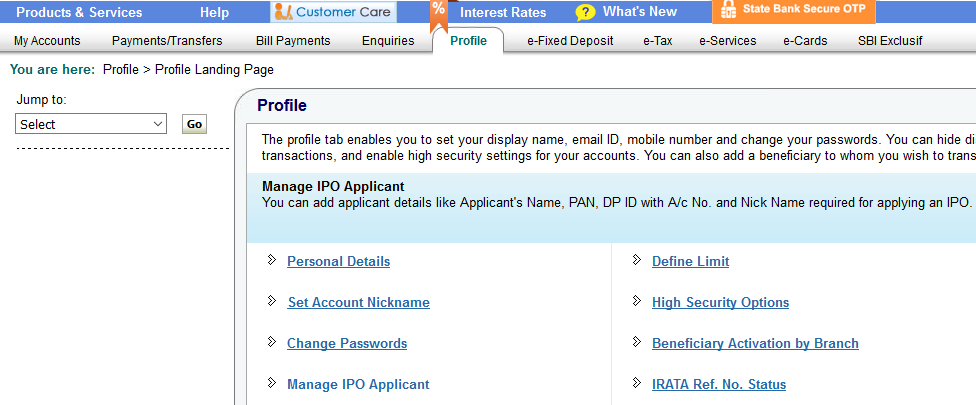Open the Change Passwords link
976x405 pixels.
[347, 343]
